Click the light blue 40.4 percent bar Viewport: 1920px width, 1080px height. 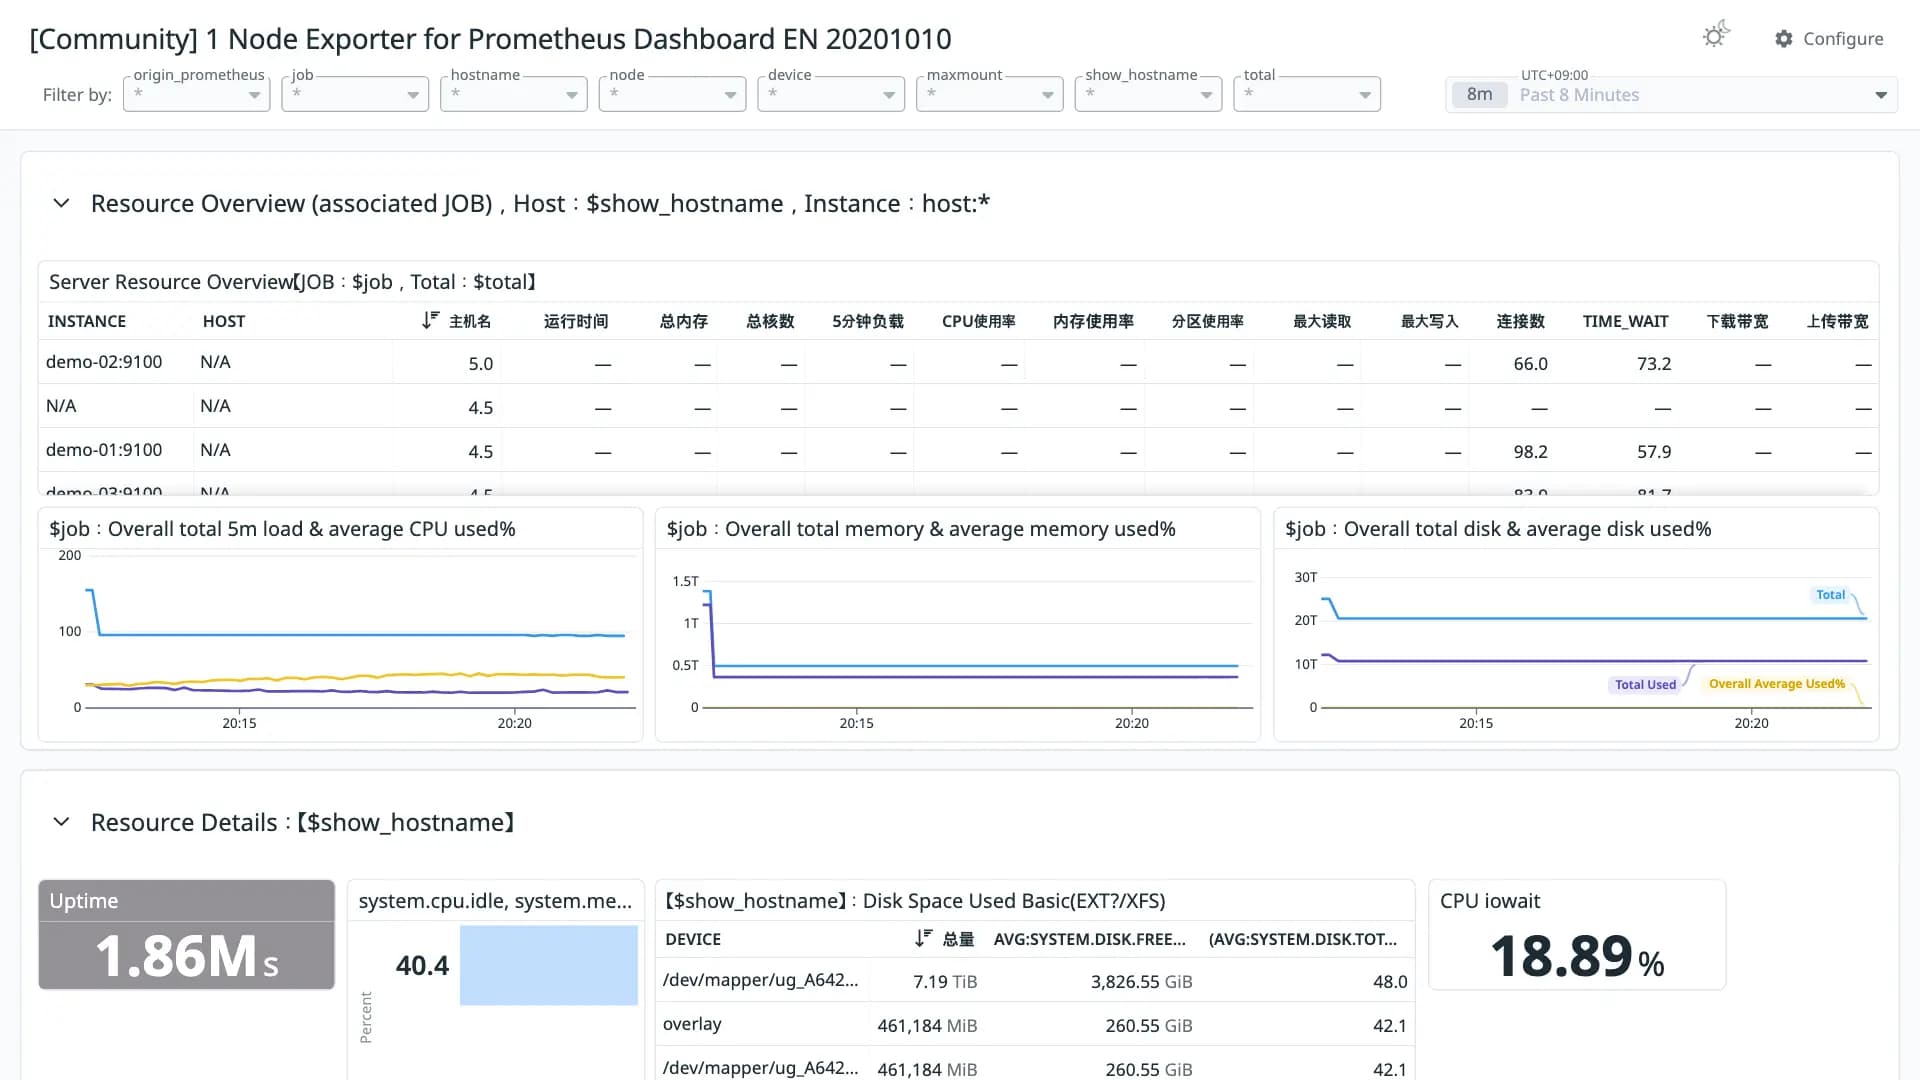(x=548, y=965)
